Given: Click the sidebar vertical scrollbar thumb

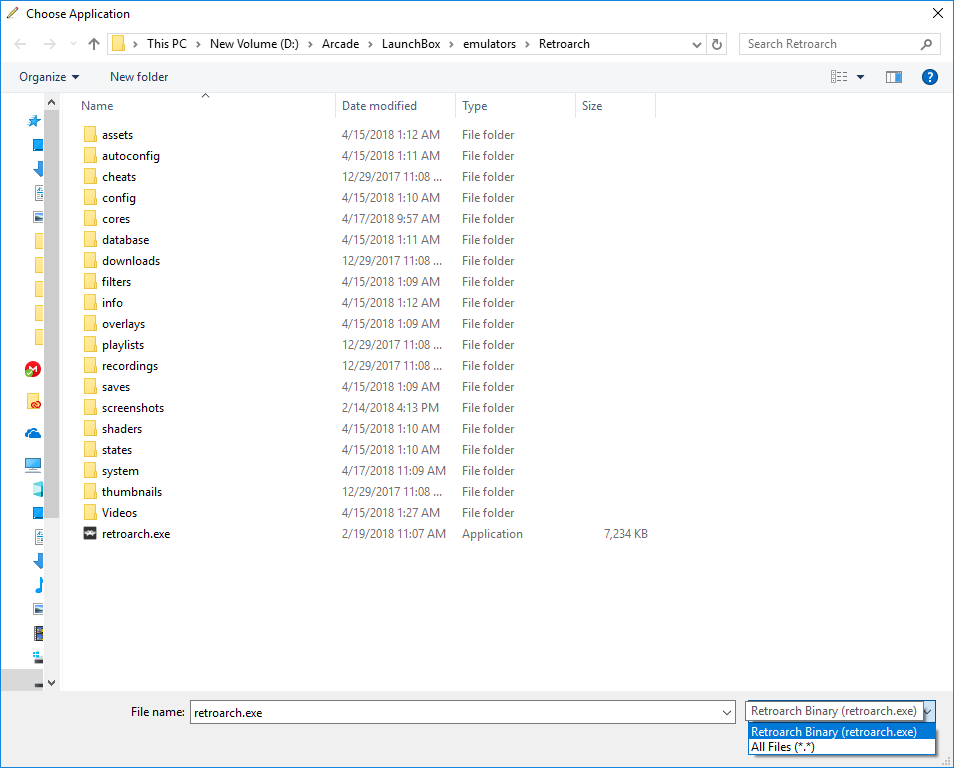Looking at the screenshot, I should 52,313.
